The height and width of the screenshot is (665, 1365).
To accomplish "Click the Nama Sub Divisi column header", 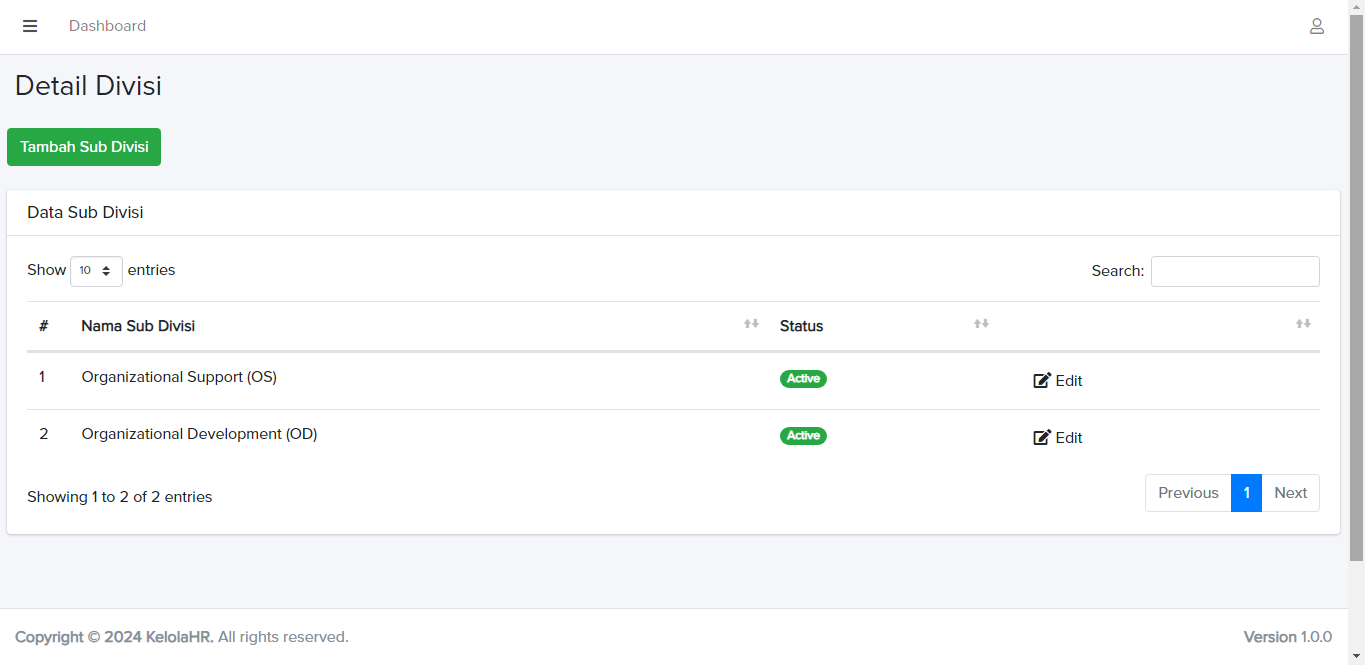I will point(138,326).
